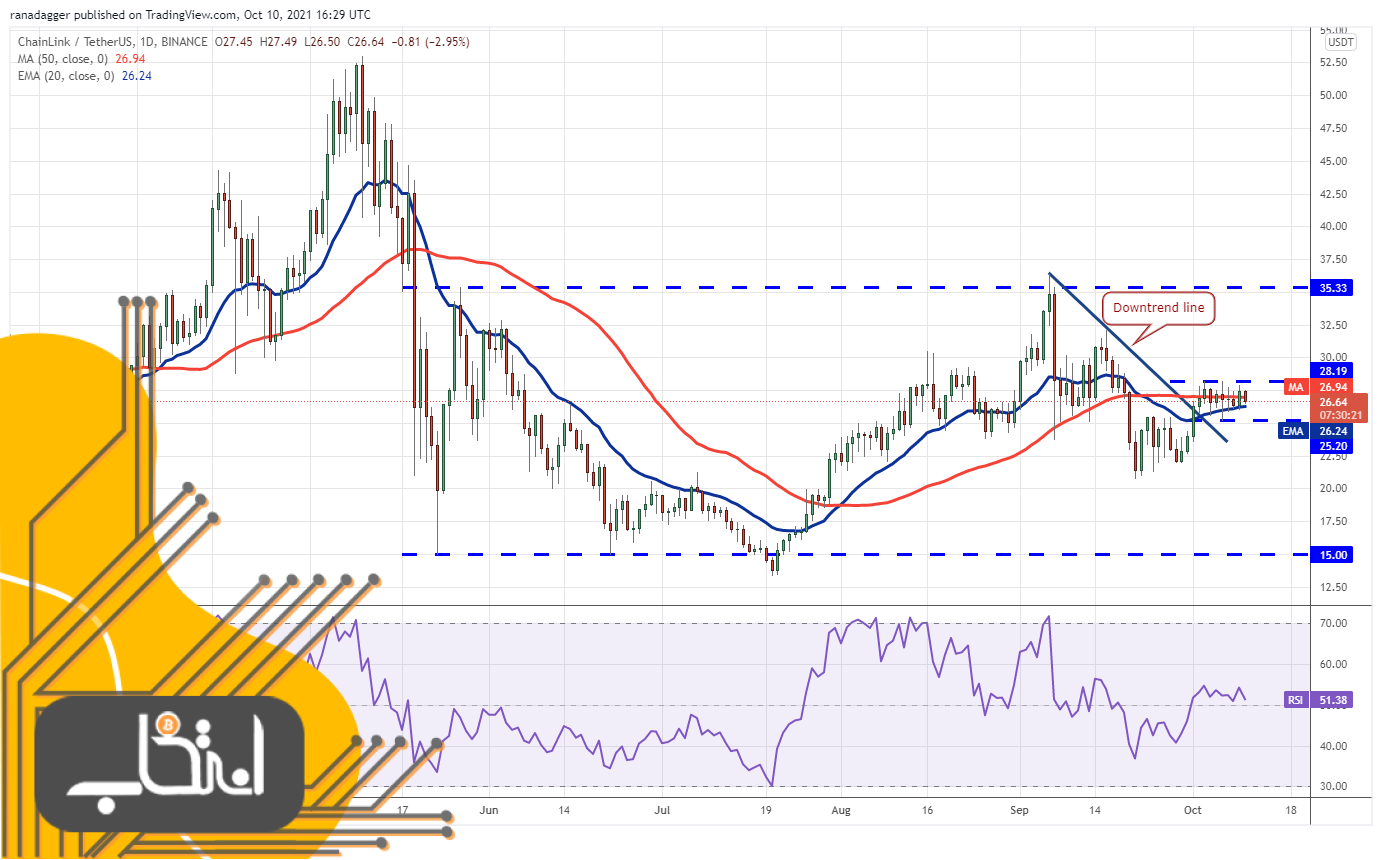Click the 16 date label on time axis
1382x860 pixels.
point(927,810)
